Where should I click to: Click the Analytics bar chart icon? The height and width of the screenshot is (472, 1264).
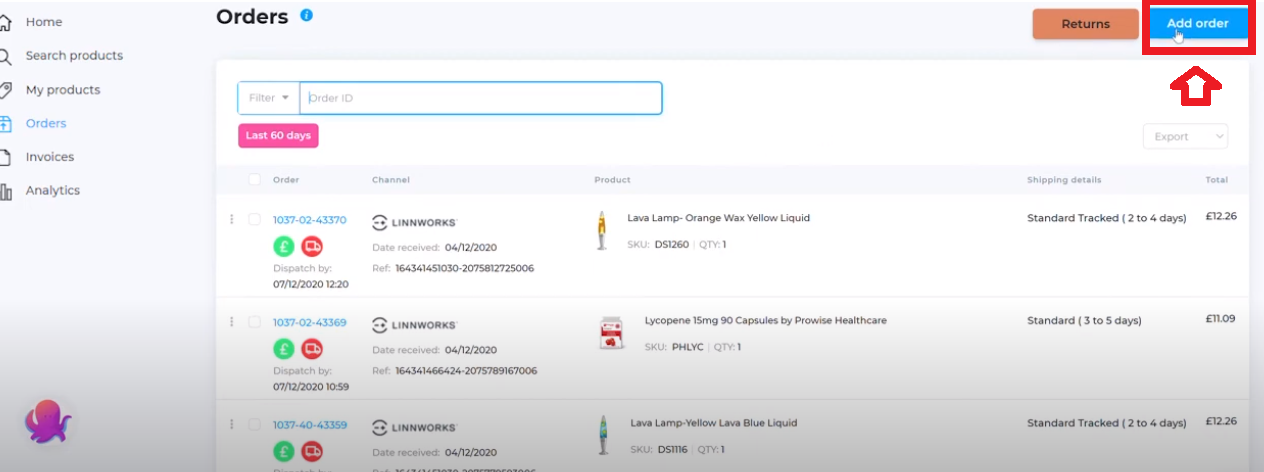(5, 191)
